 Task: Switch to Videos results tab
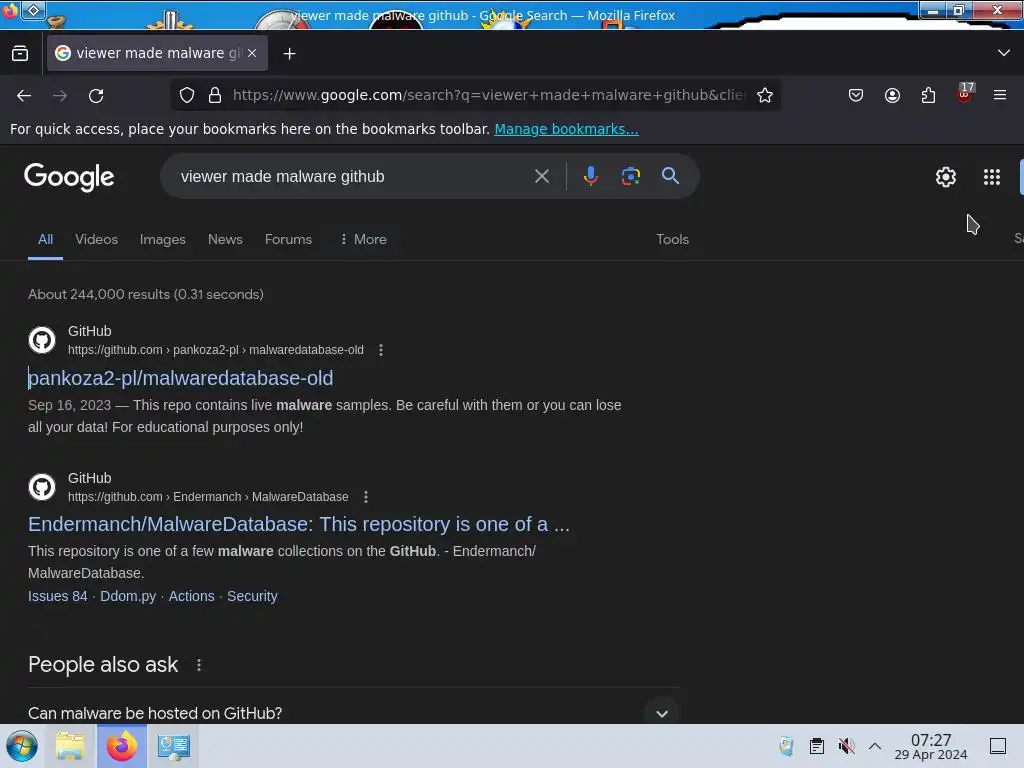click(96, 240)
